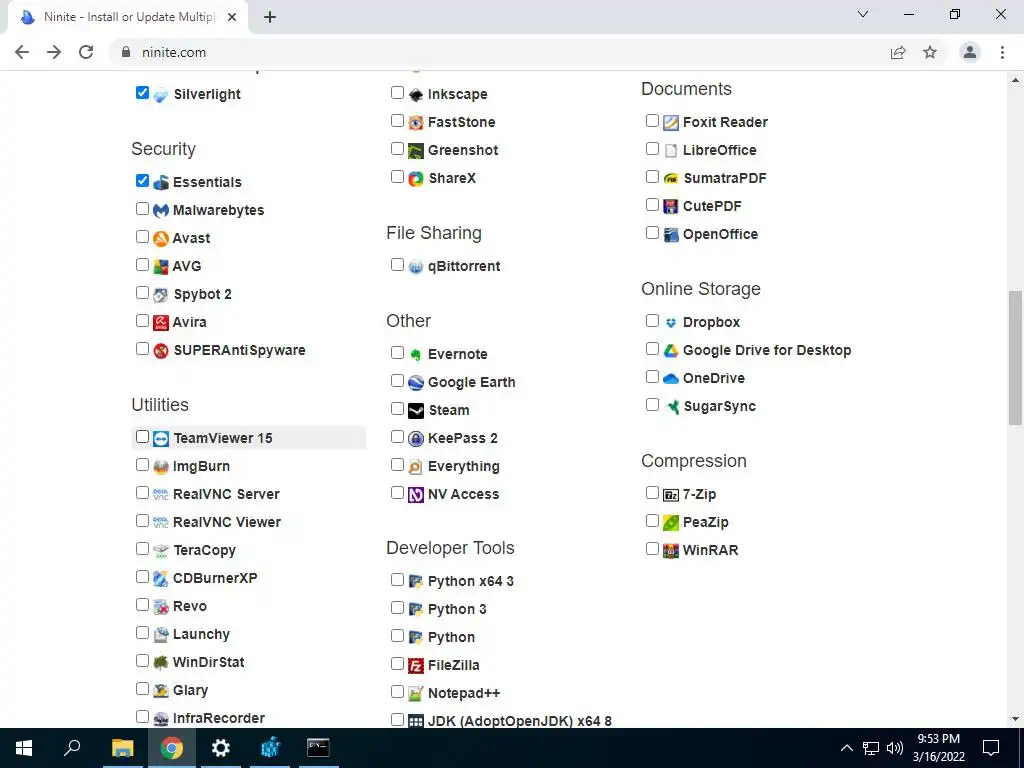Check the PeaZip checkbox
The image size is (1024, 768).
tap(652, 520)
